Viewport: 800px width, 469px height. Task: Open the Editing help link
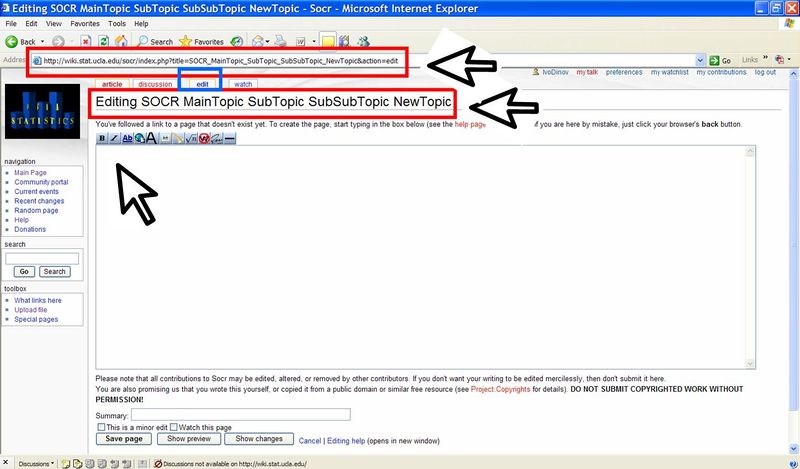click(346, 441)
